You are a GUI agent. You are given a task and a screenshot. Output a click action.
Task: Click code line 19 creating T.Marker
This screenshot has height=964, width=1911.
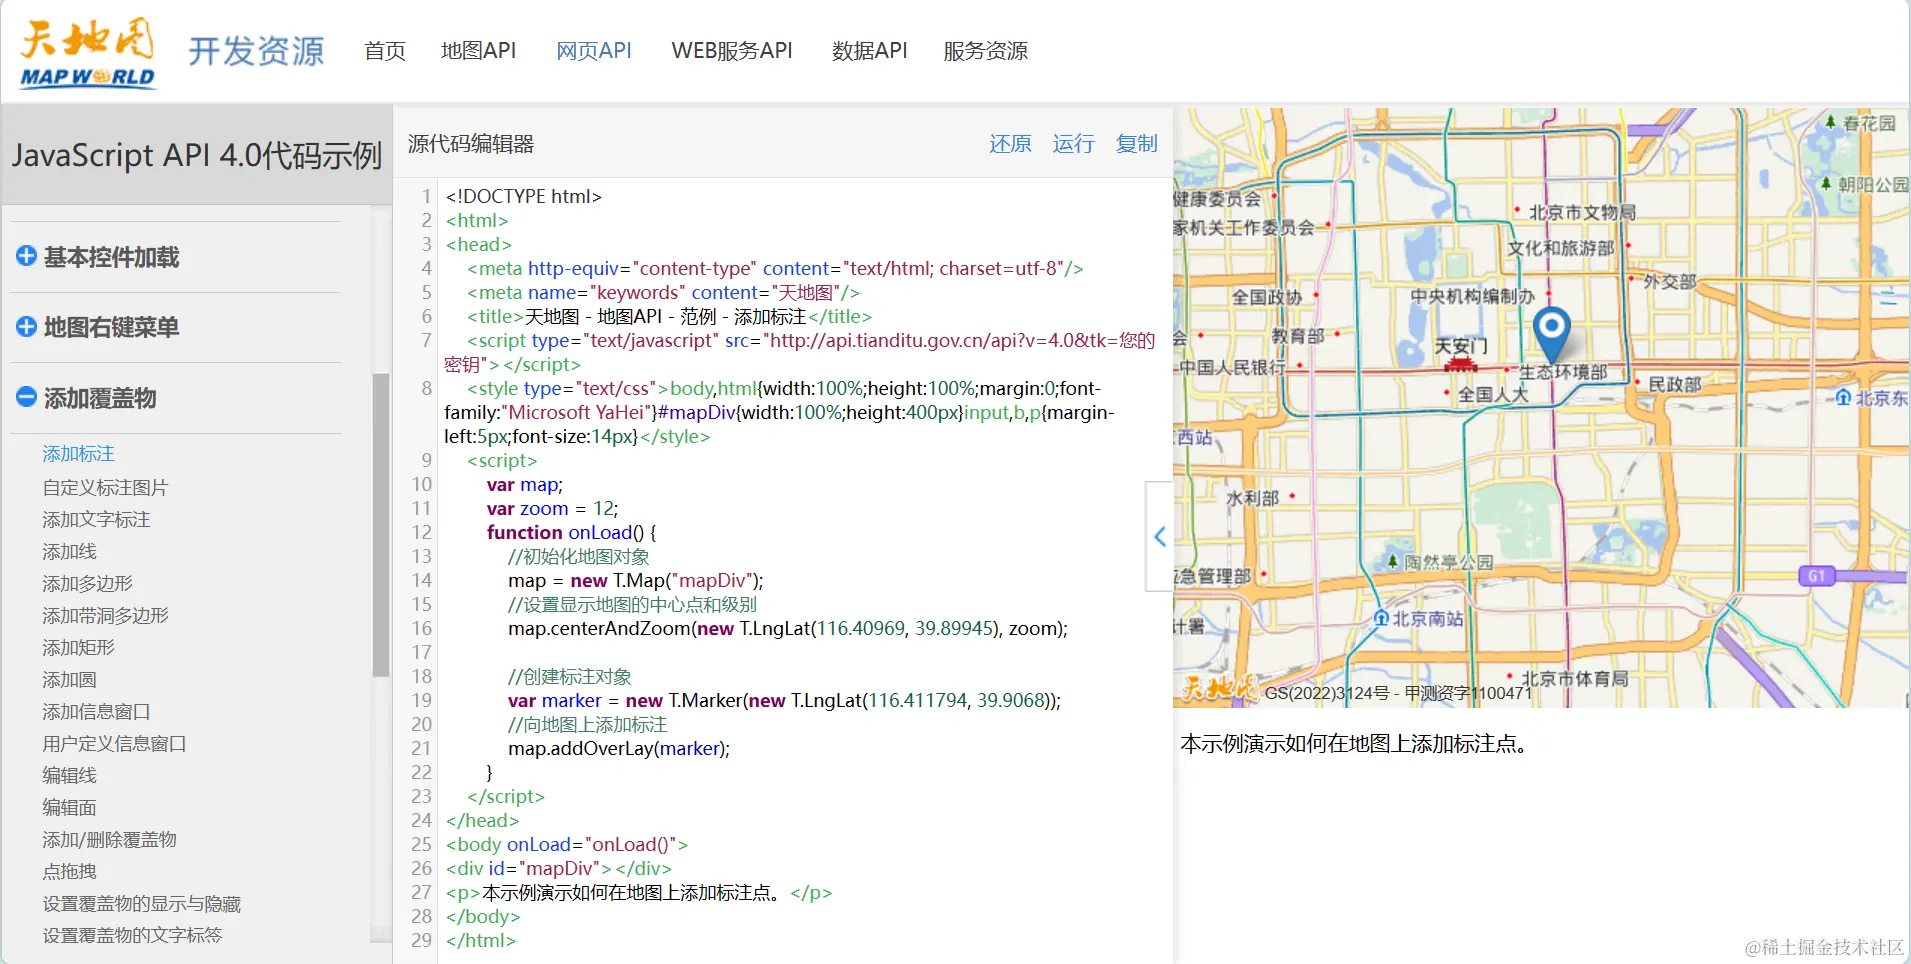(x=784, y=701)
